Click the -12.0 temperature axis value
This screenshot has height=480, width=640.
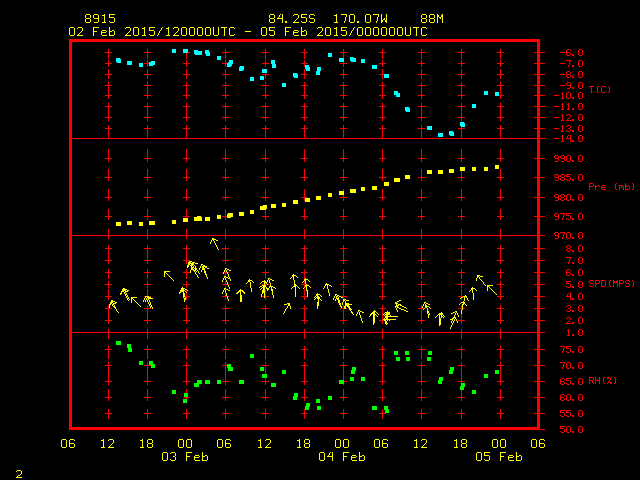coord(569,118)
